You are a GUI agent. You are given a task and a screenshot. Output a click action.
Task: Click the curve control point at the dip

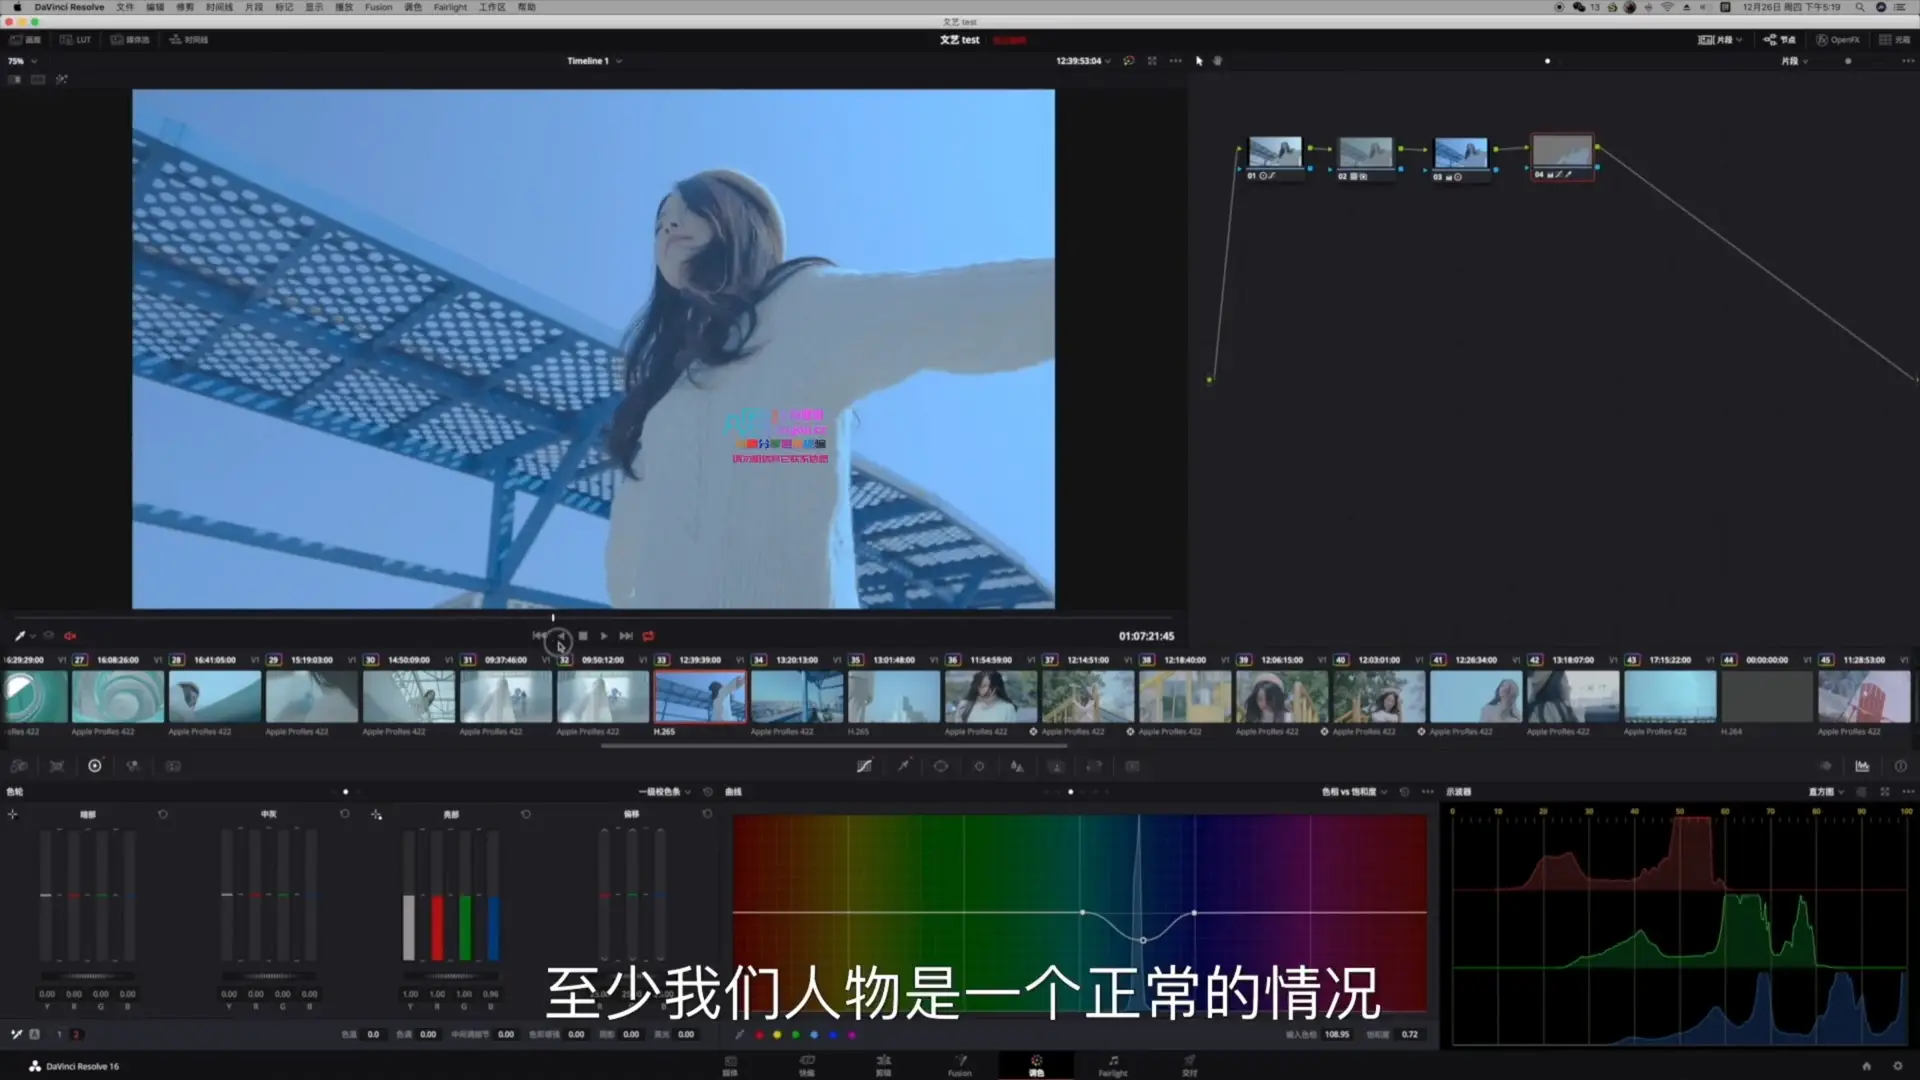1143,940
